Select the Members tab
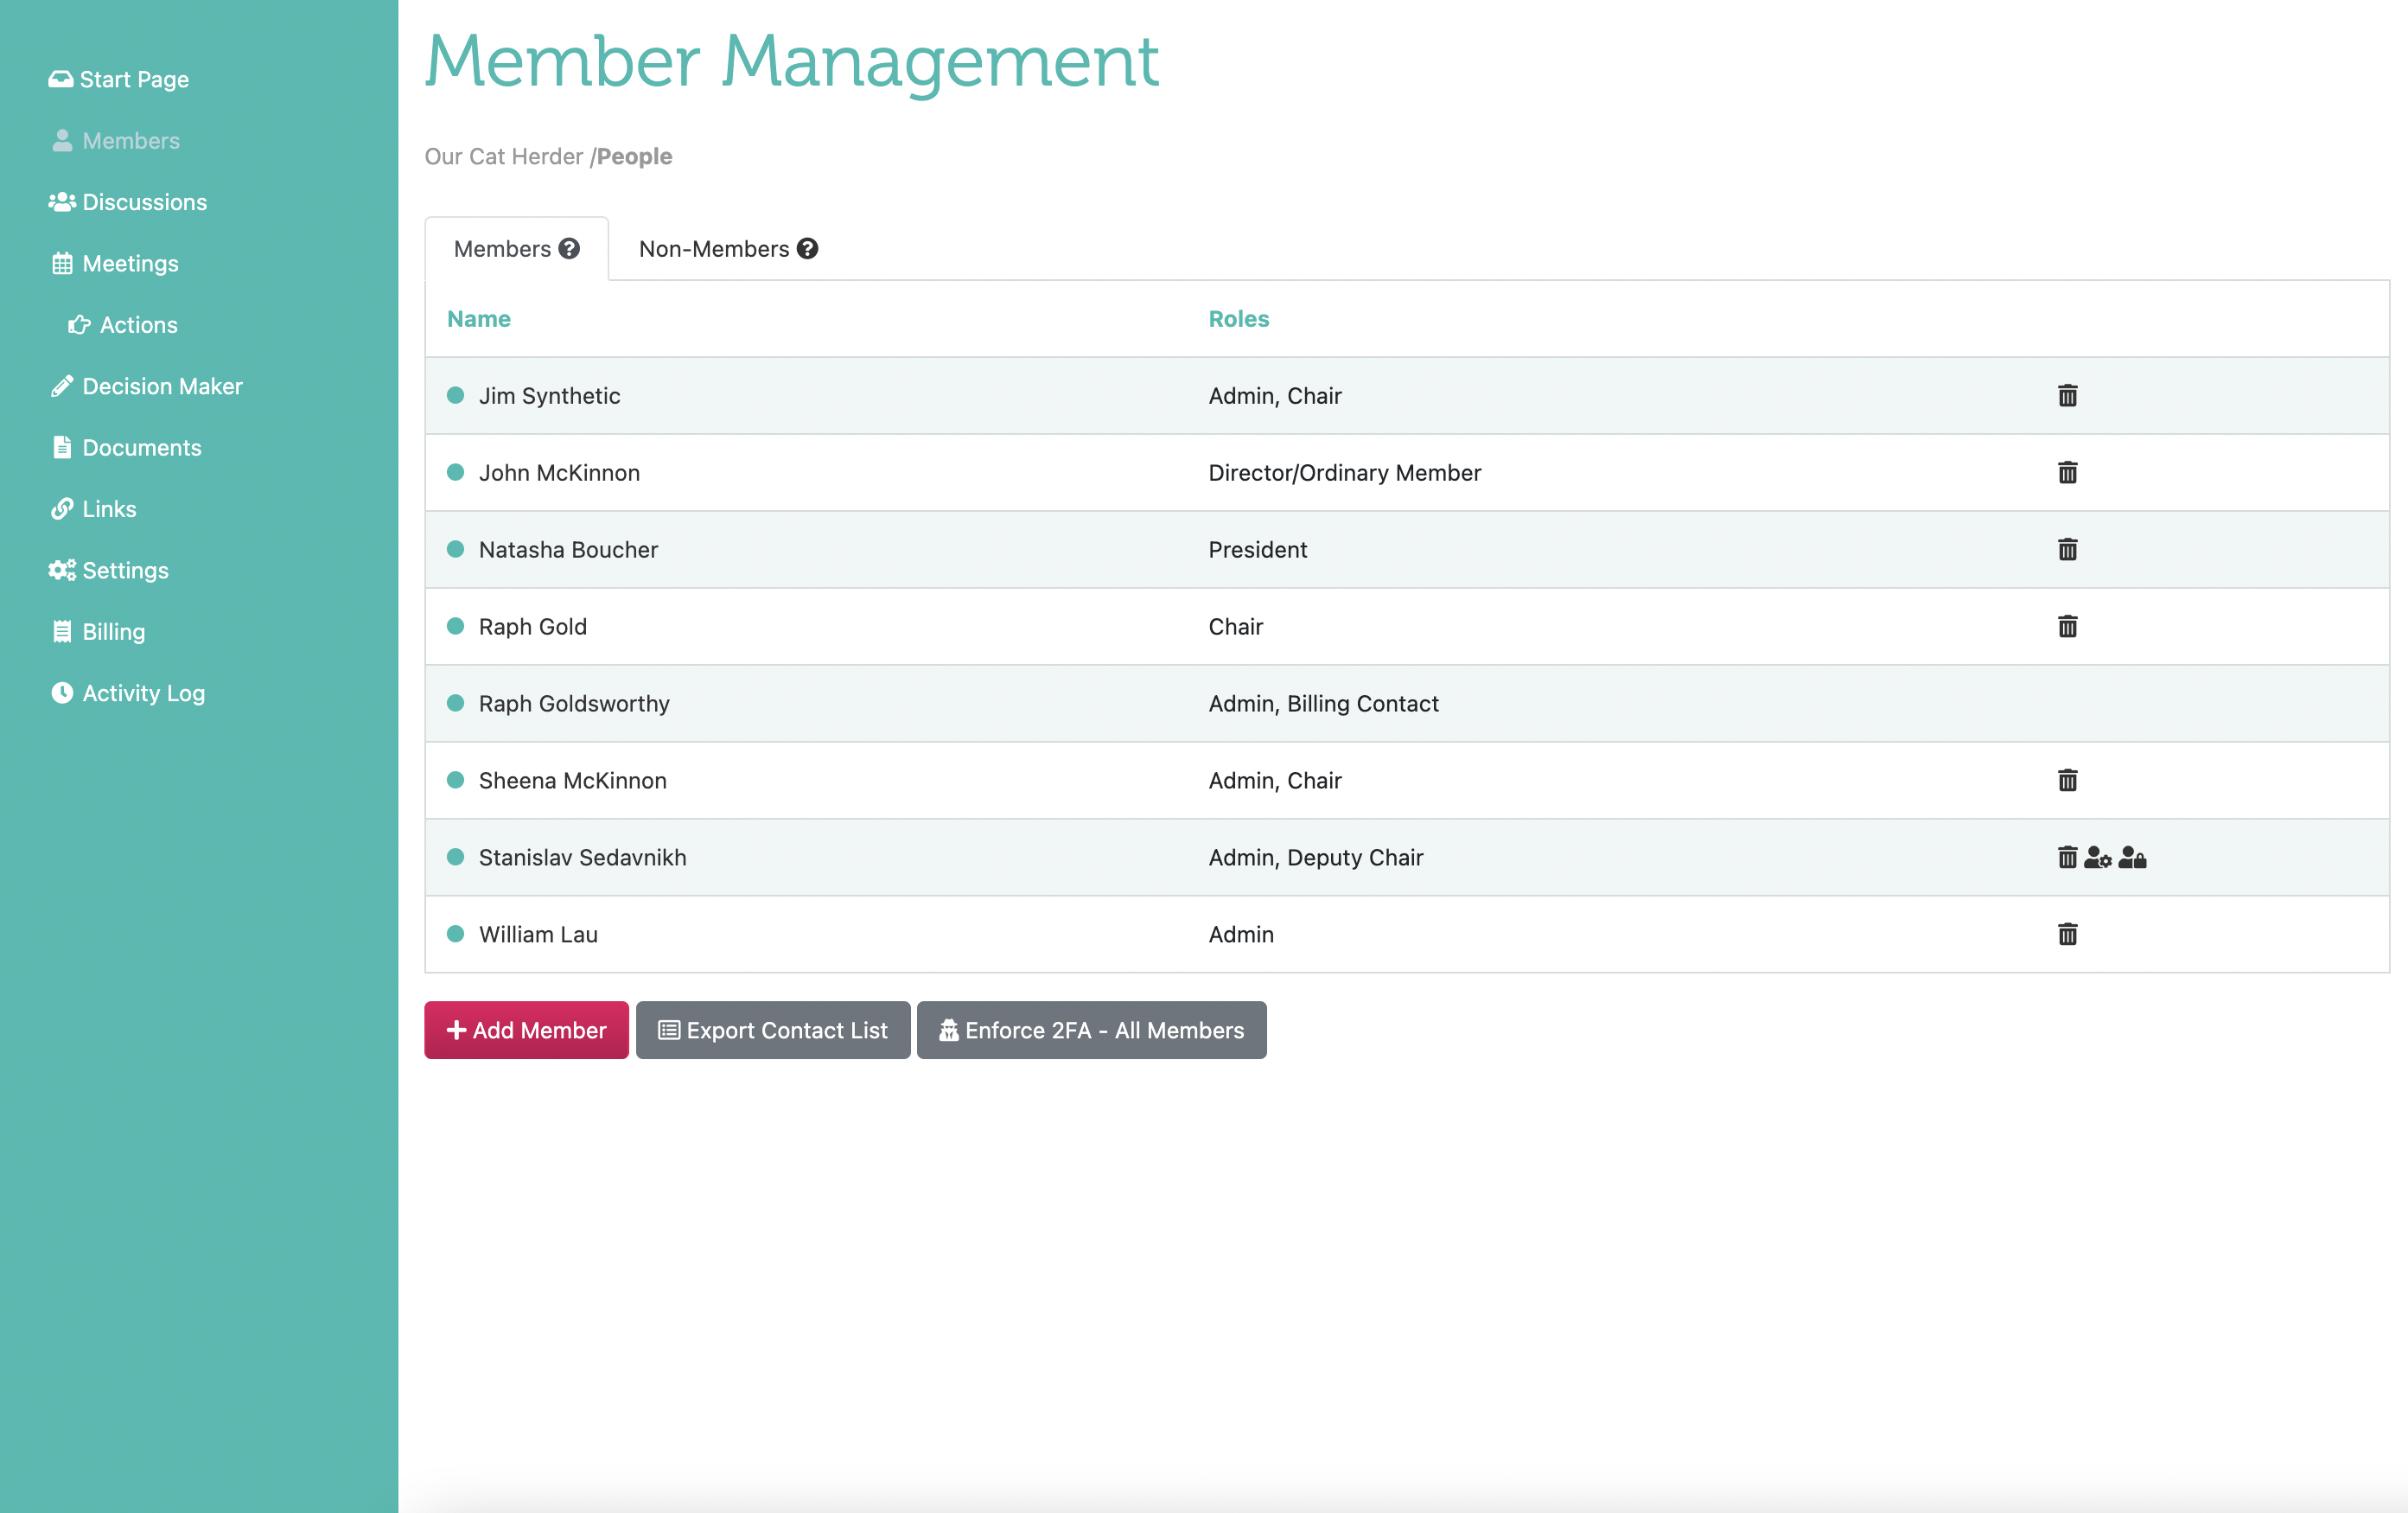 [x=504, y=248]
